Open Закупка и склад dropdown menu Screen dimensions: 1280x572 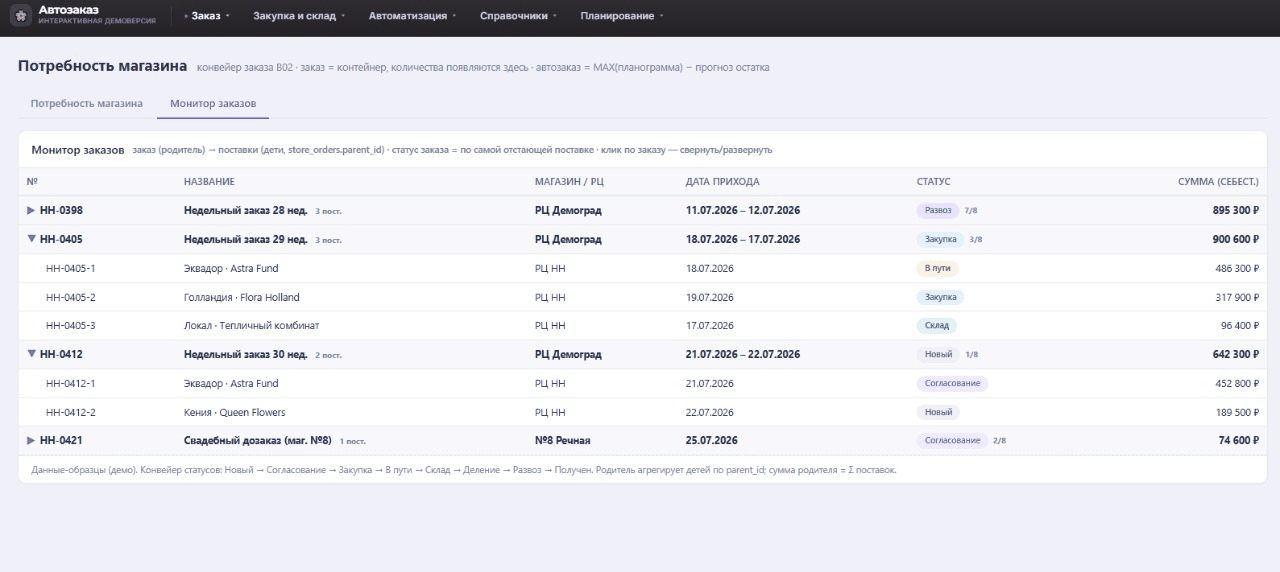[x=299, y=16]
